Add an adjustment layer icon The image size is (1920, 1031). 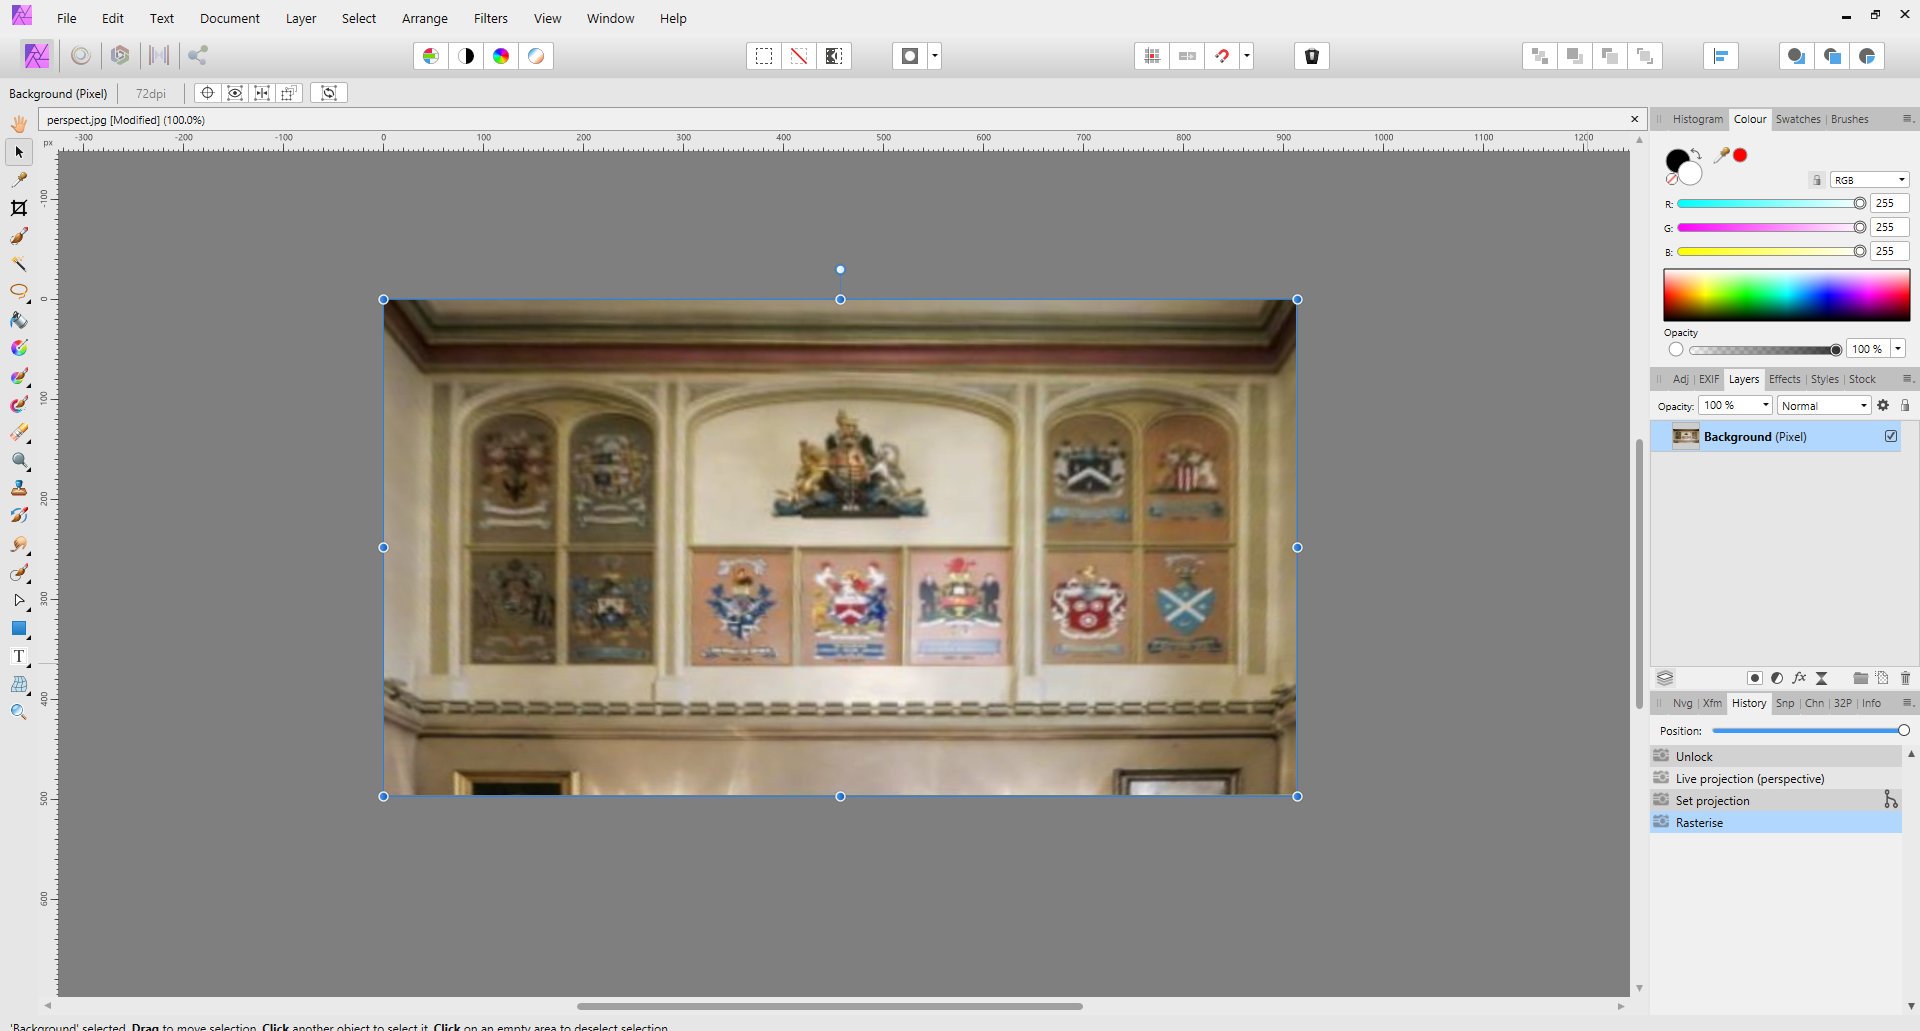tap(1777, 678)
